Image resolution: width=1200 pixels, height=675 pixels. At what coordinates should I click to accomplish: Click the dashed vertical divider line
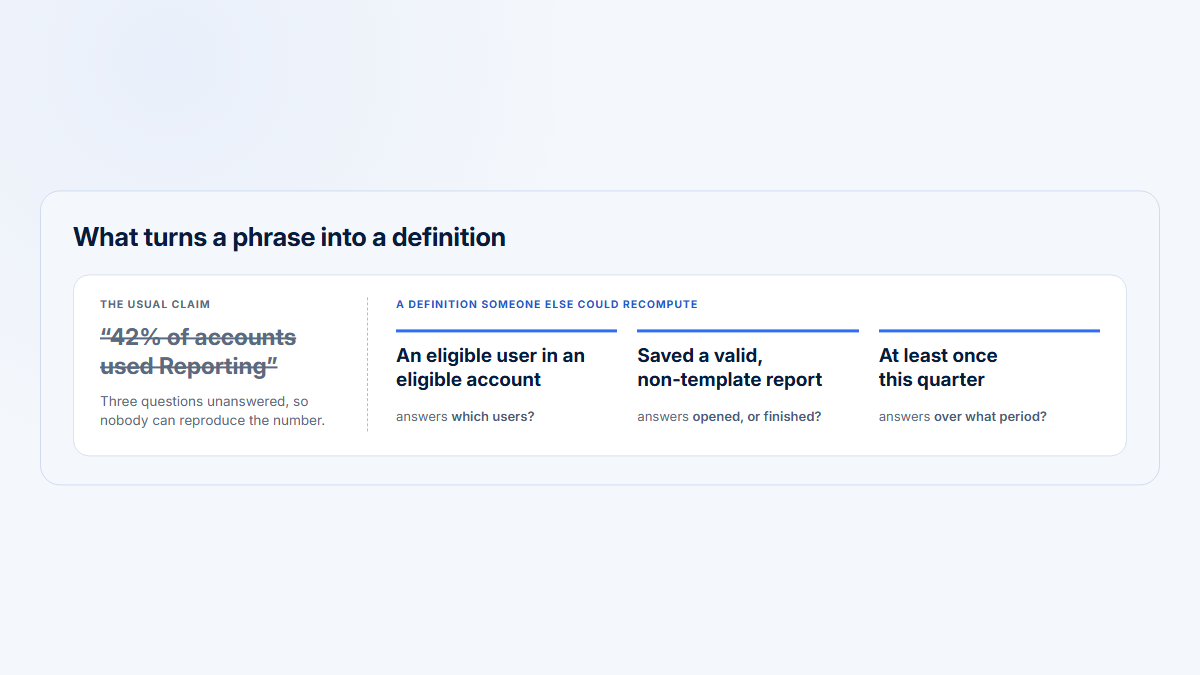(368, 364)
